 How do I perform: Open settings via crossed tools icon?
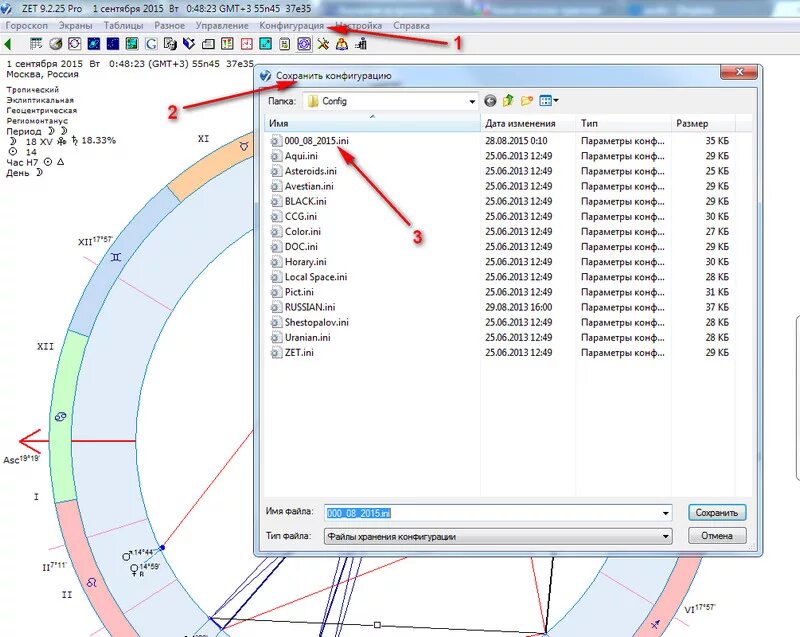pyautogui.click(x=323, y=44)
